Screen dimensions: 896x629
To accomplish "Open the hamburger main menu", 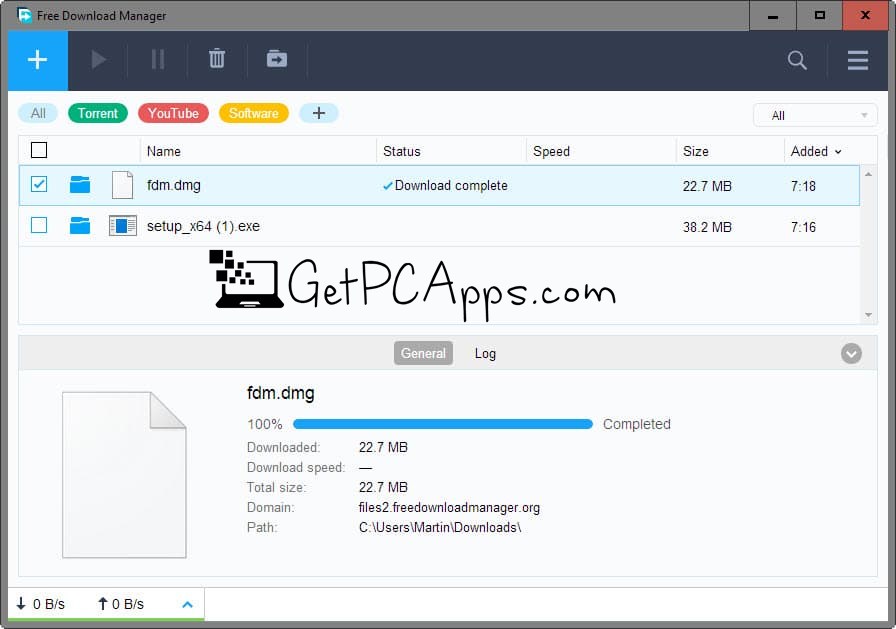I will point(858,60).
